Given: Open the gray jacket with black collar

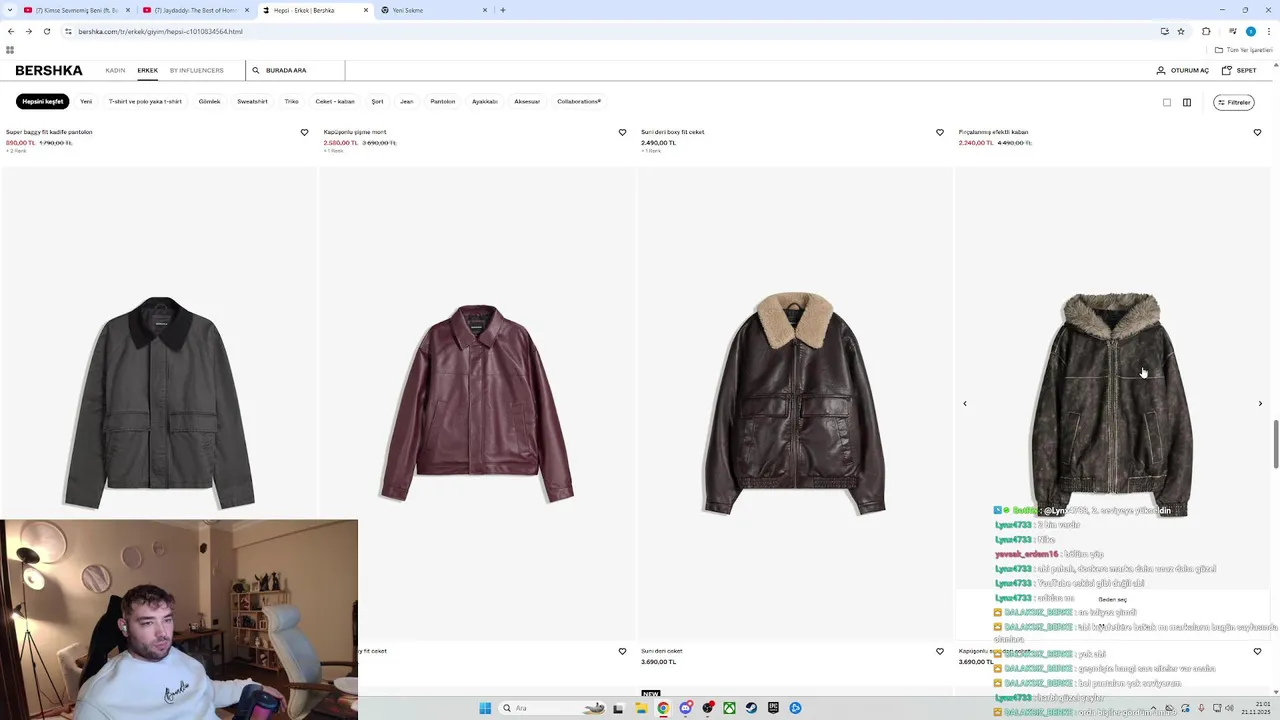Looking at the screenshot, I should pos(159,402).
